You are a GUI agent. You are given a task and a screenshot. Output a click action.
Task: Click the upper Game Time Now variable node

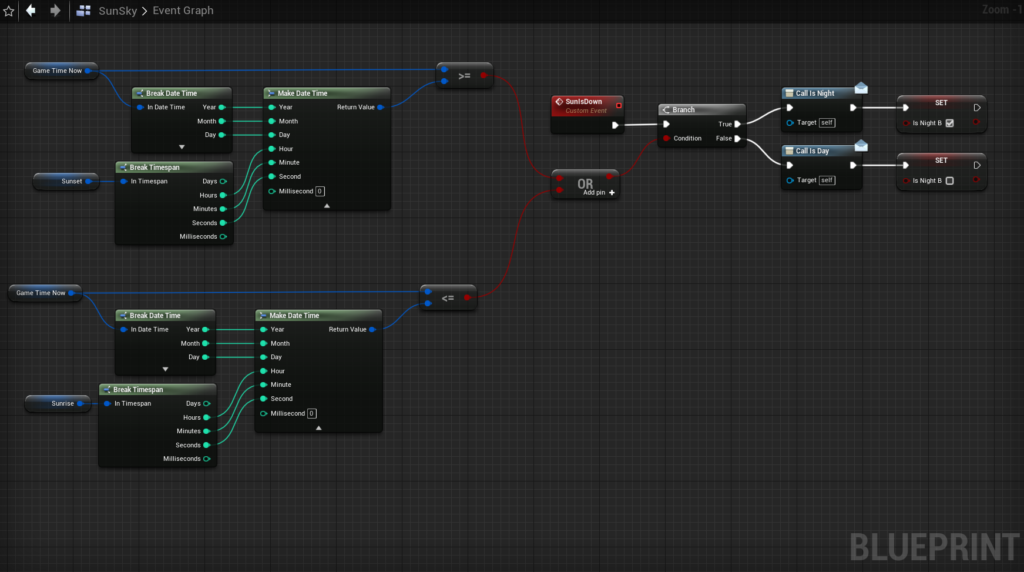61,71
